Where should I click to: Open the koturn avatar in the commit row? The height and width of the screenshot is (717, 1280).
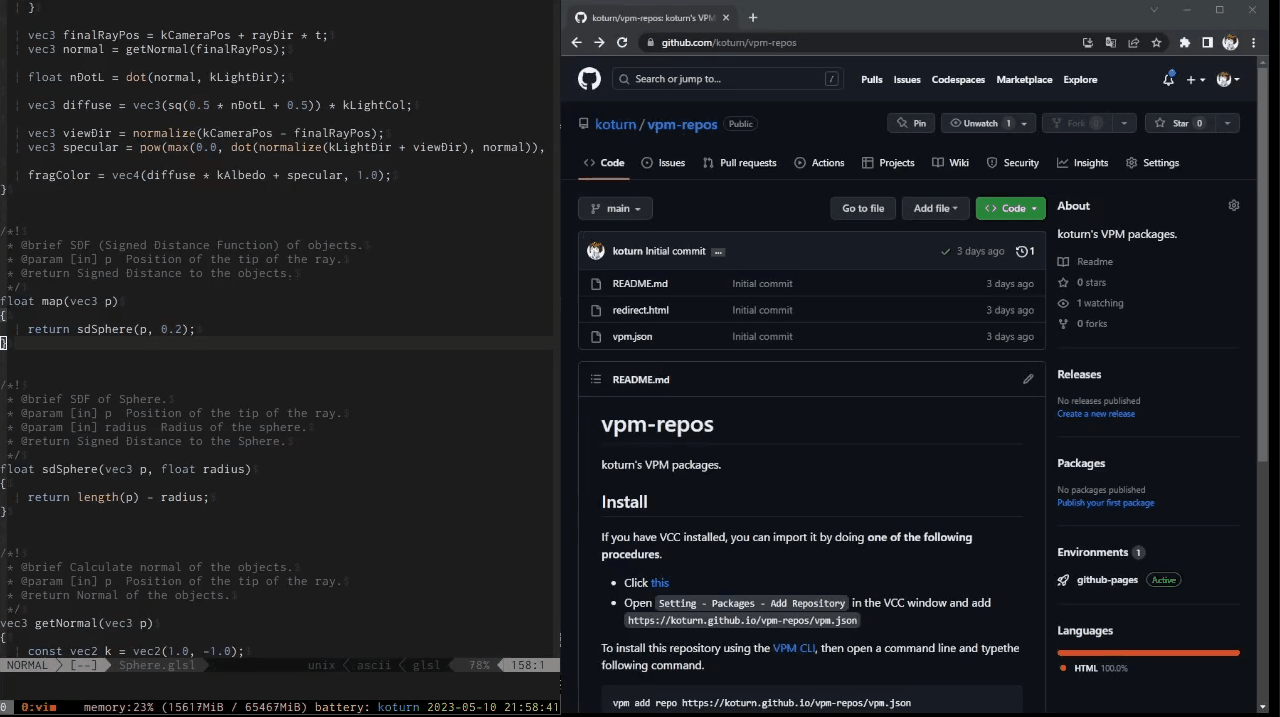596,251
